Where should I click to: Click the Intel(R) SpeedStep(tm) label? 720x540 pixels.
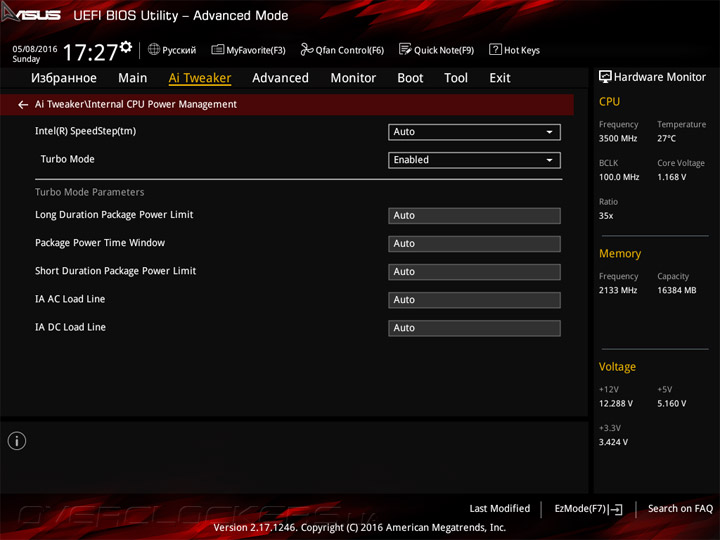point(85,131)
